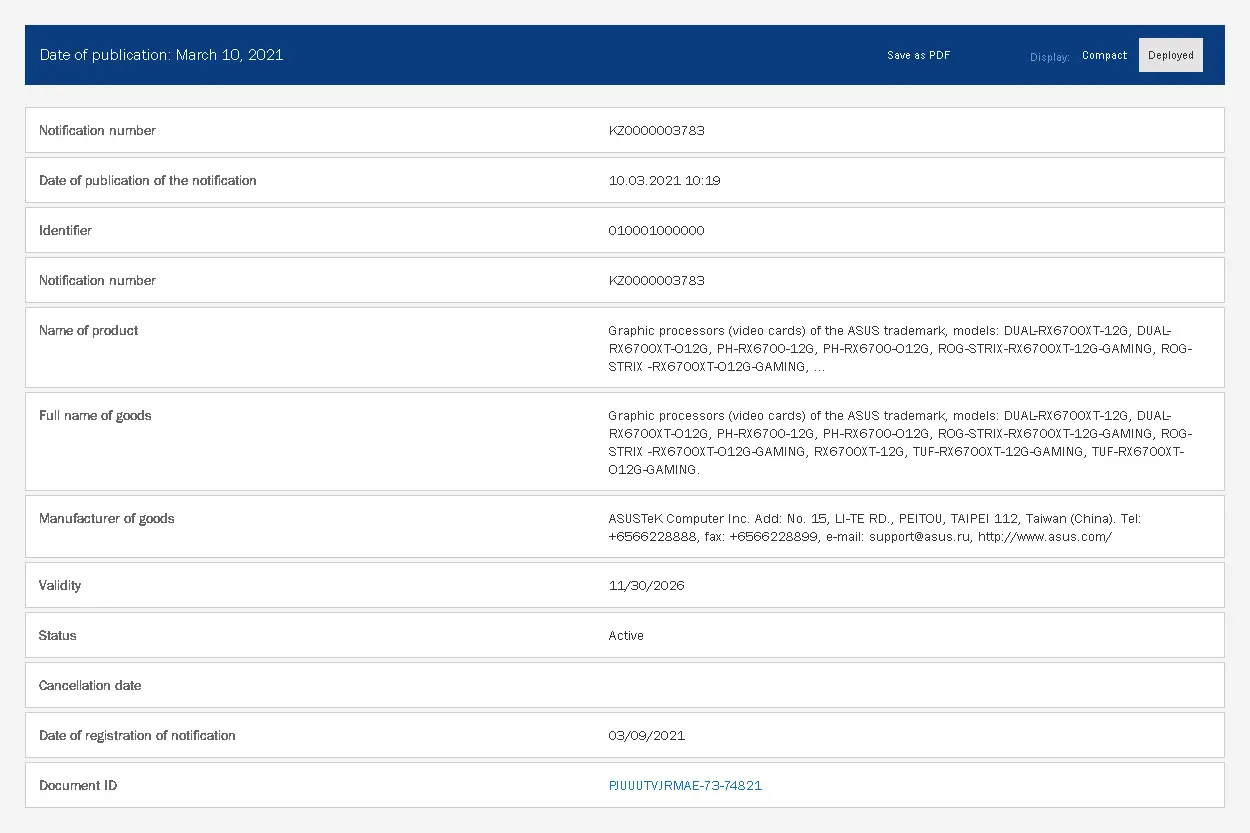The image size is (1250, 833).
Task: Click first Notification number value KZ0000003783
Action: point(656,130)
